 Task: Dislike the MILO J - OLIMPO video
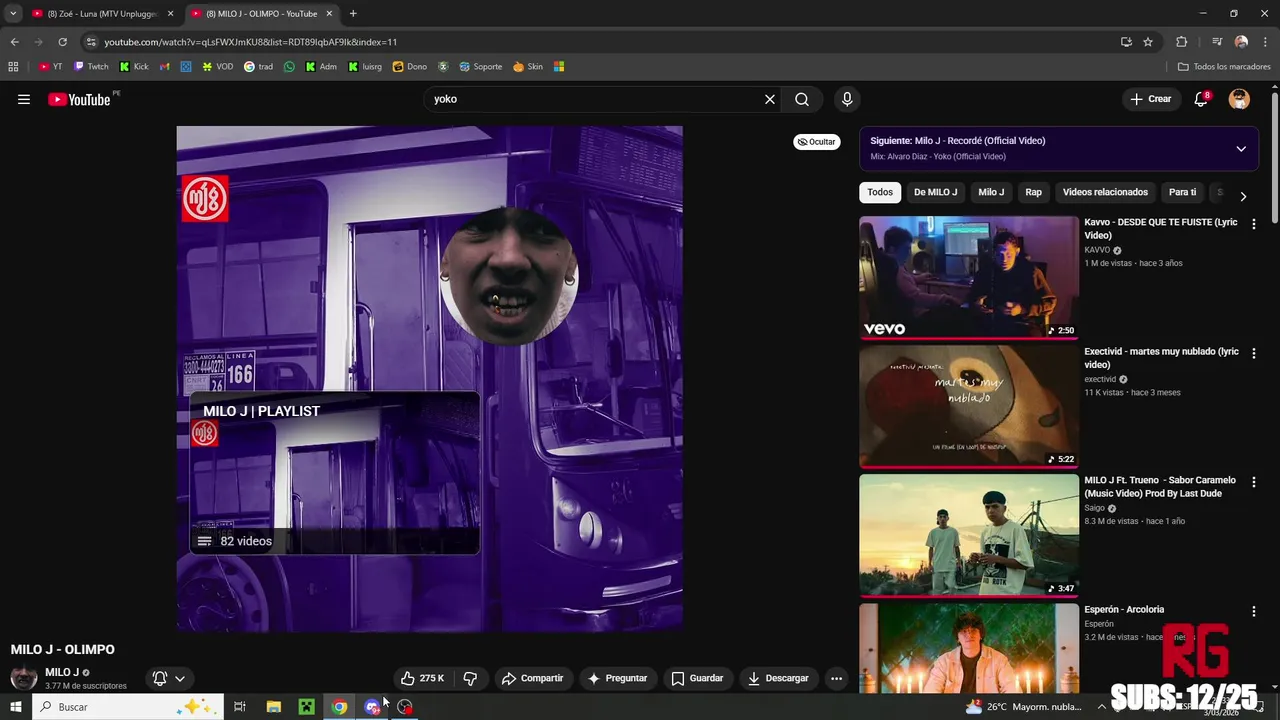tap(470, 678)
